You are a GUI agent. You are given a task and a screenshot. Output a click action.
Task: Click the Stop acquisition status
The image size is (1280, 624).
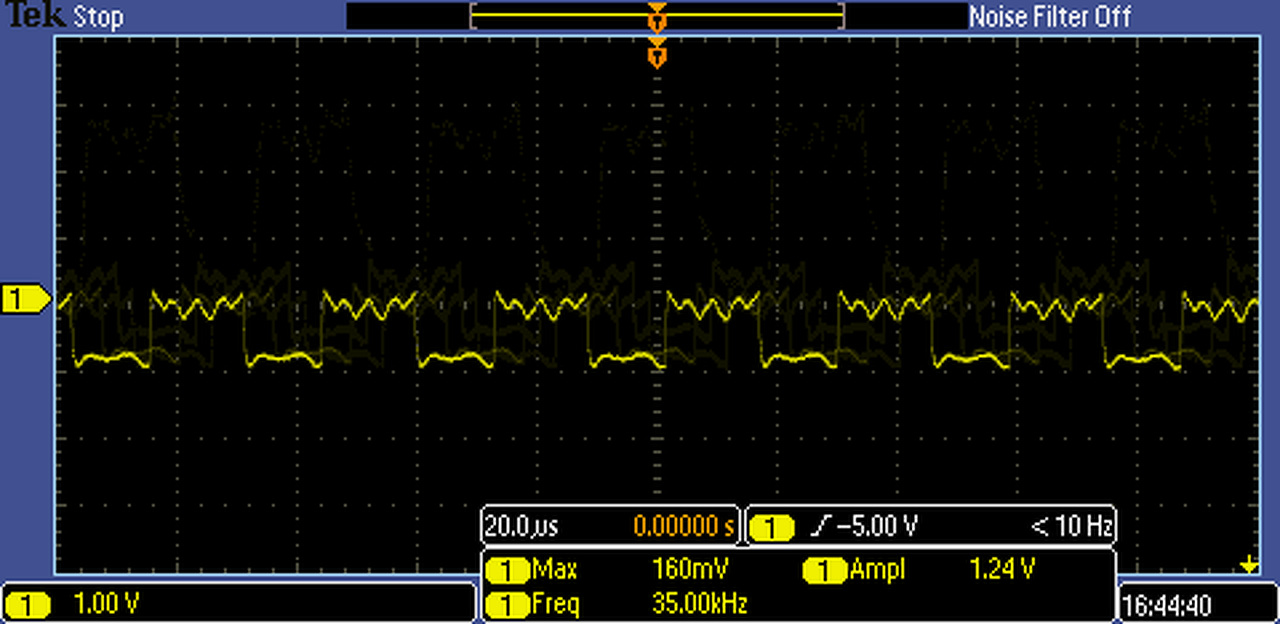pos(98,17)
